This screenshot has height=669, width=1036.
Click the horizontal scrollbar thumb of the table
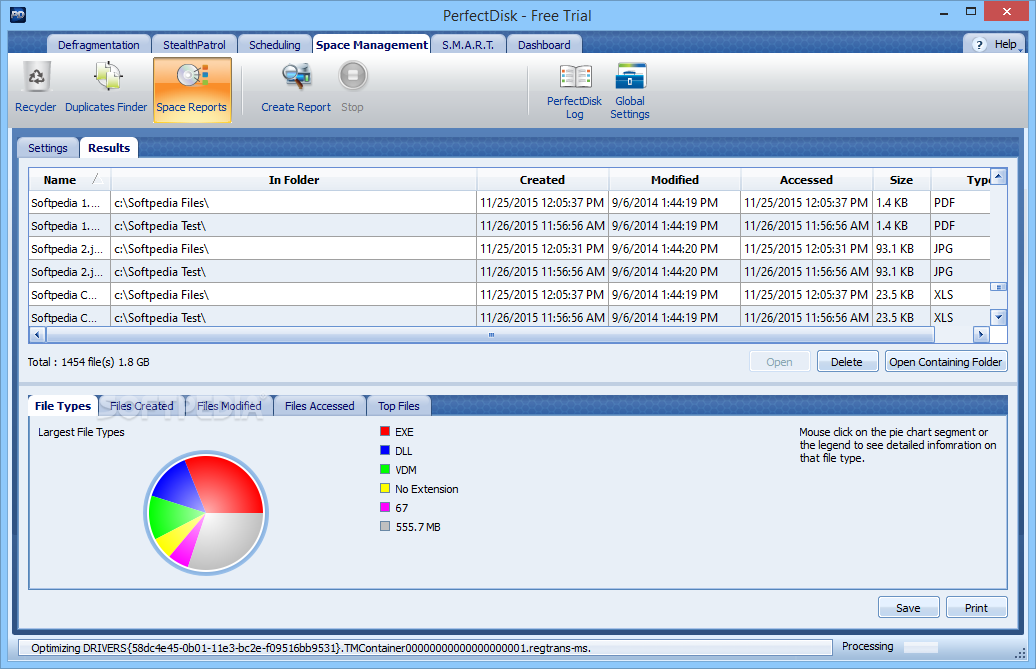[490, 335]
